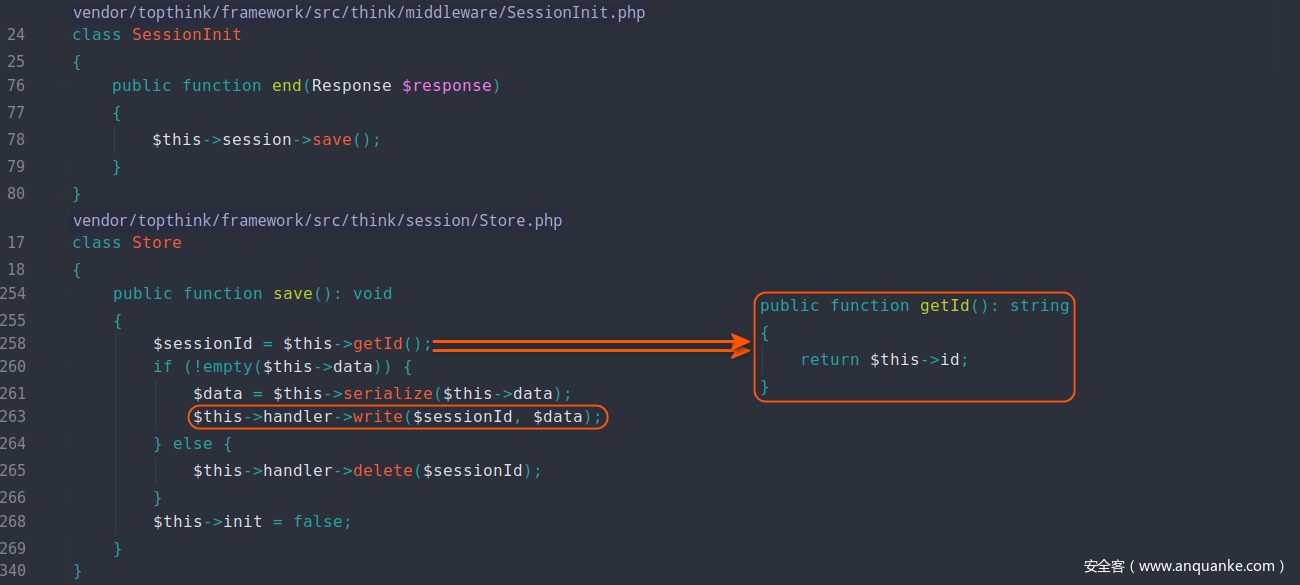Click return $this->id statement
The image size is (1300, 585).
pyautogui.click(x=885, y=359)
